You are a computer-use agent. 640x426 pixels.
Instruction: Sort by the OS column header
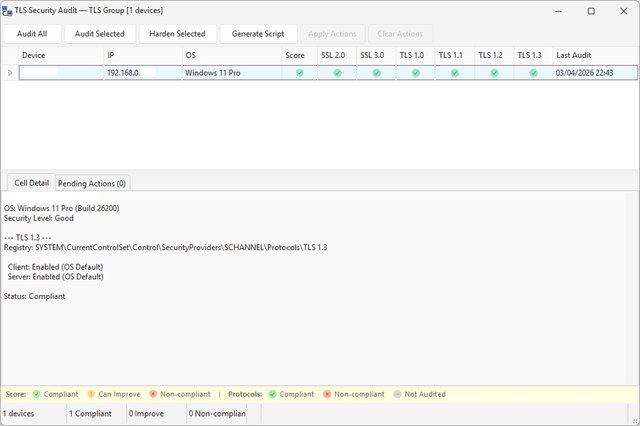232,55
